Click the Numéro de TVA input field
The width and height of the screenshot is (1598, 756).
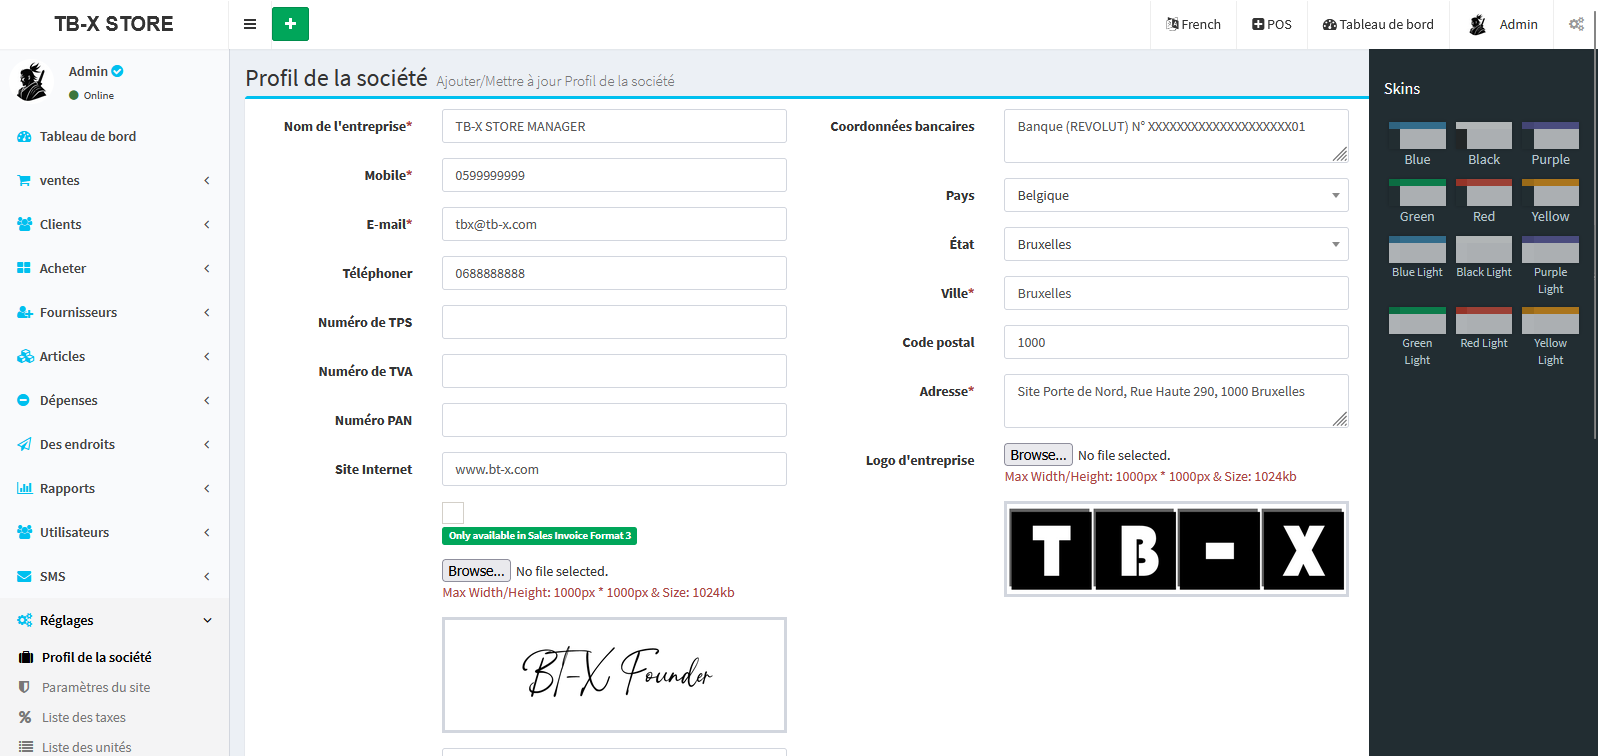coord(614,371)
